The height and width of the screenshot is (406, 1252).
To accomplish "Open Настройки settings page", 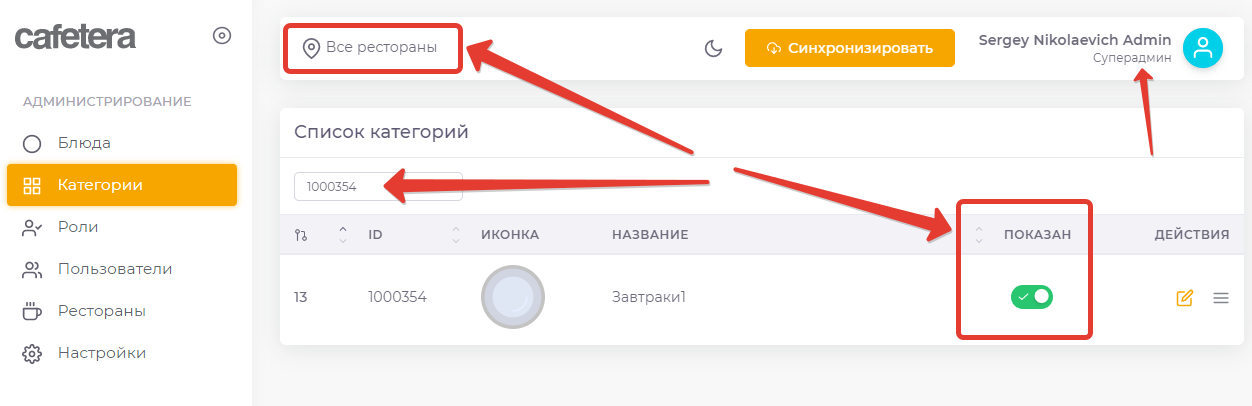I will point(102,353).
